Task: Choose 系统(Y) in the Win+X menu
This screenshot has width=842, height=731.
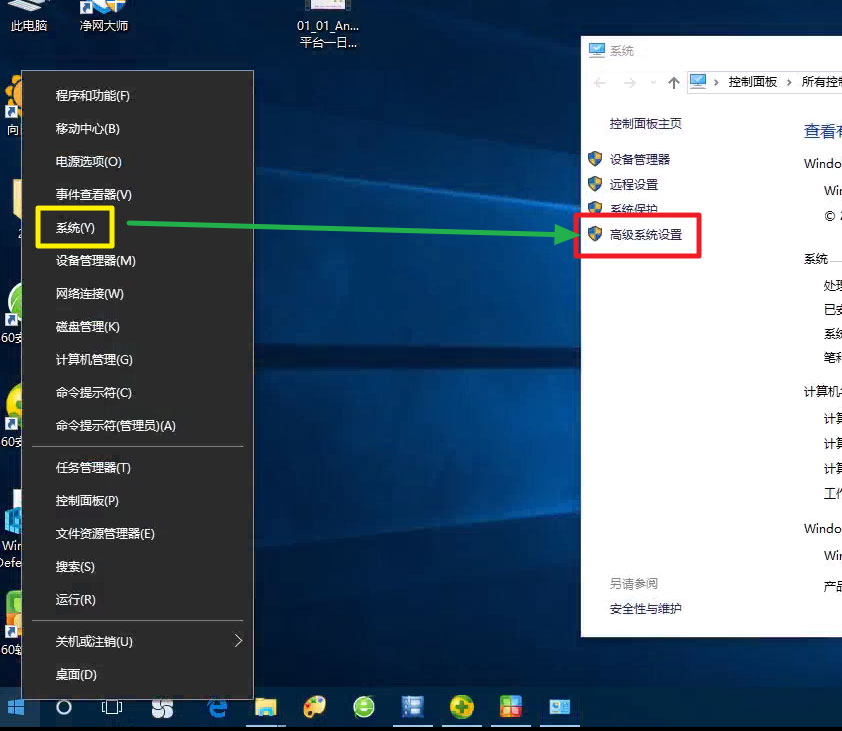Action: tap(75, 228)
